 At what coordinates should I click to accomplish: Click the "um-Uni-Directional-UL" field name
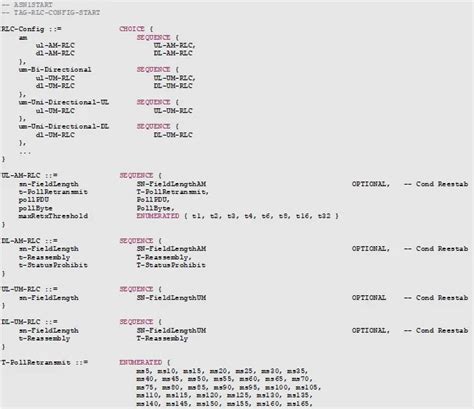[64, 102]
